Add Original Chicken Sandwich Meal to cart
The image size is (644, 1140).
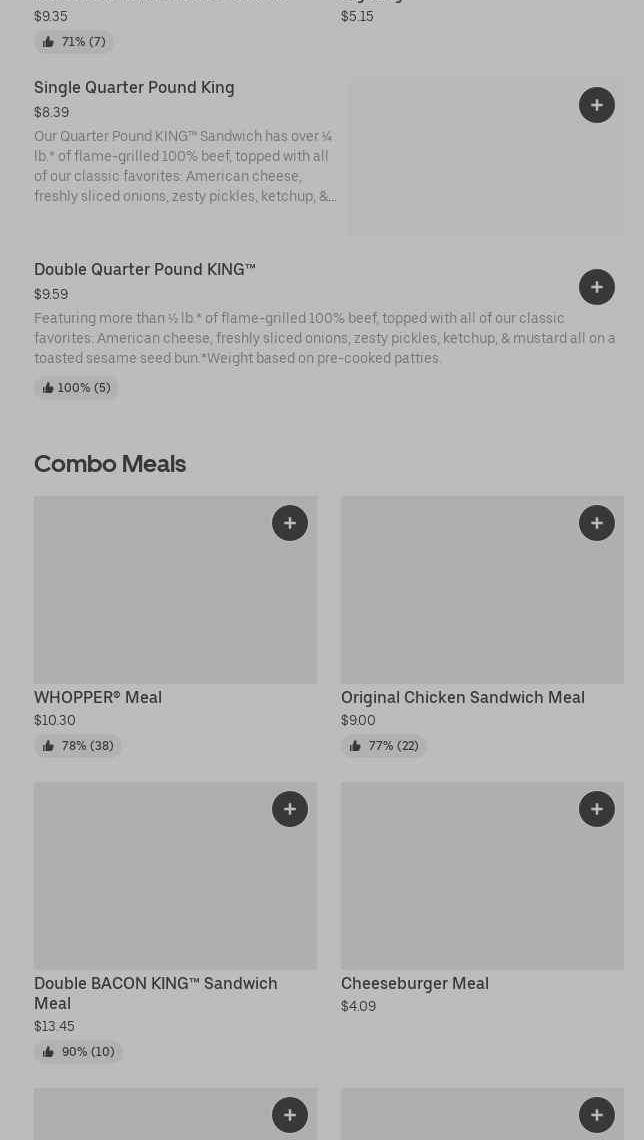pyautogui.click(x=596, y=523)
